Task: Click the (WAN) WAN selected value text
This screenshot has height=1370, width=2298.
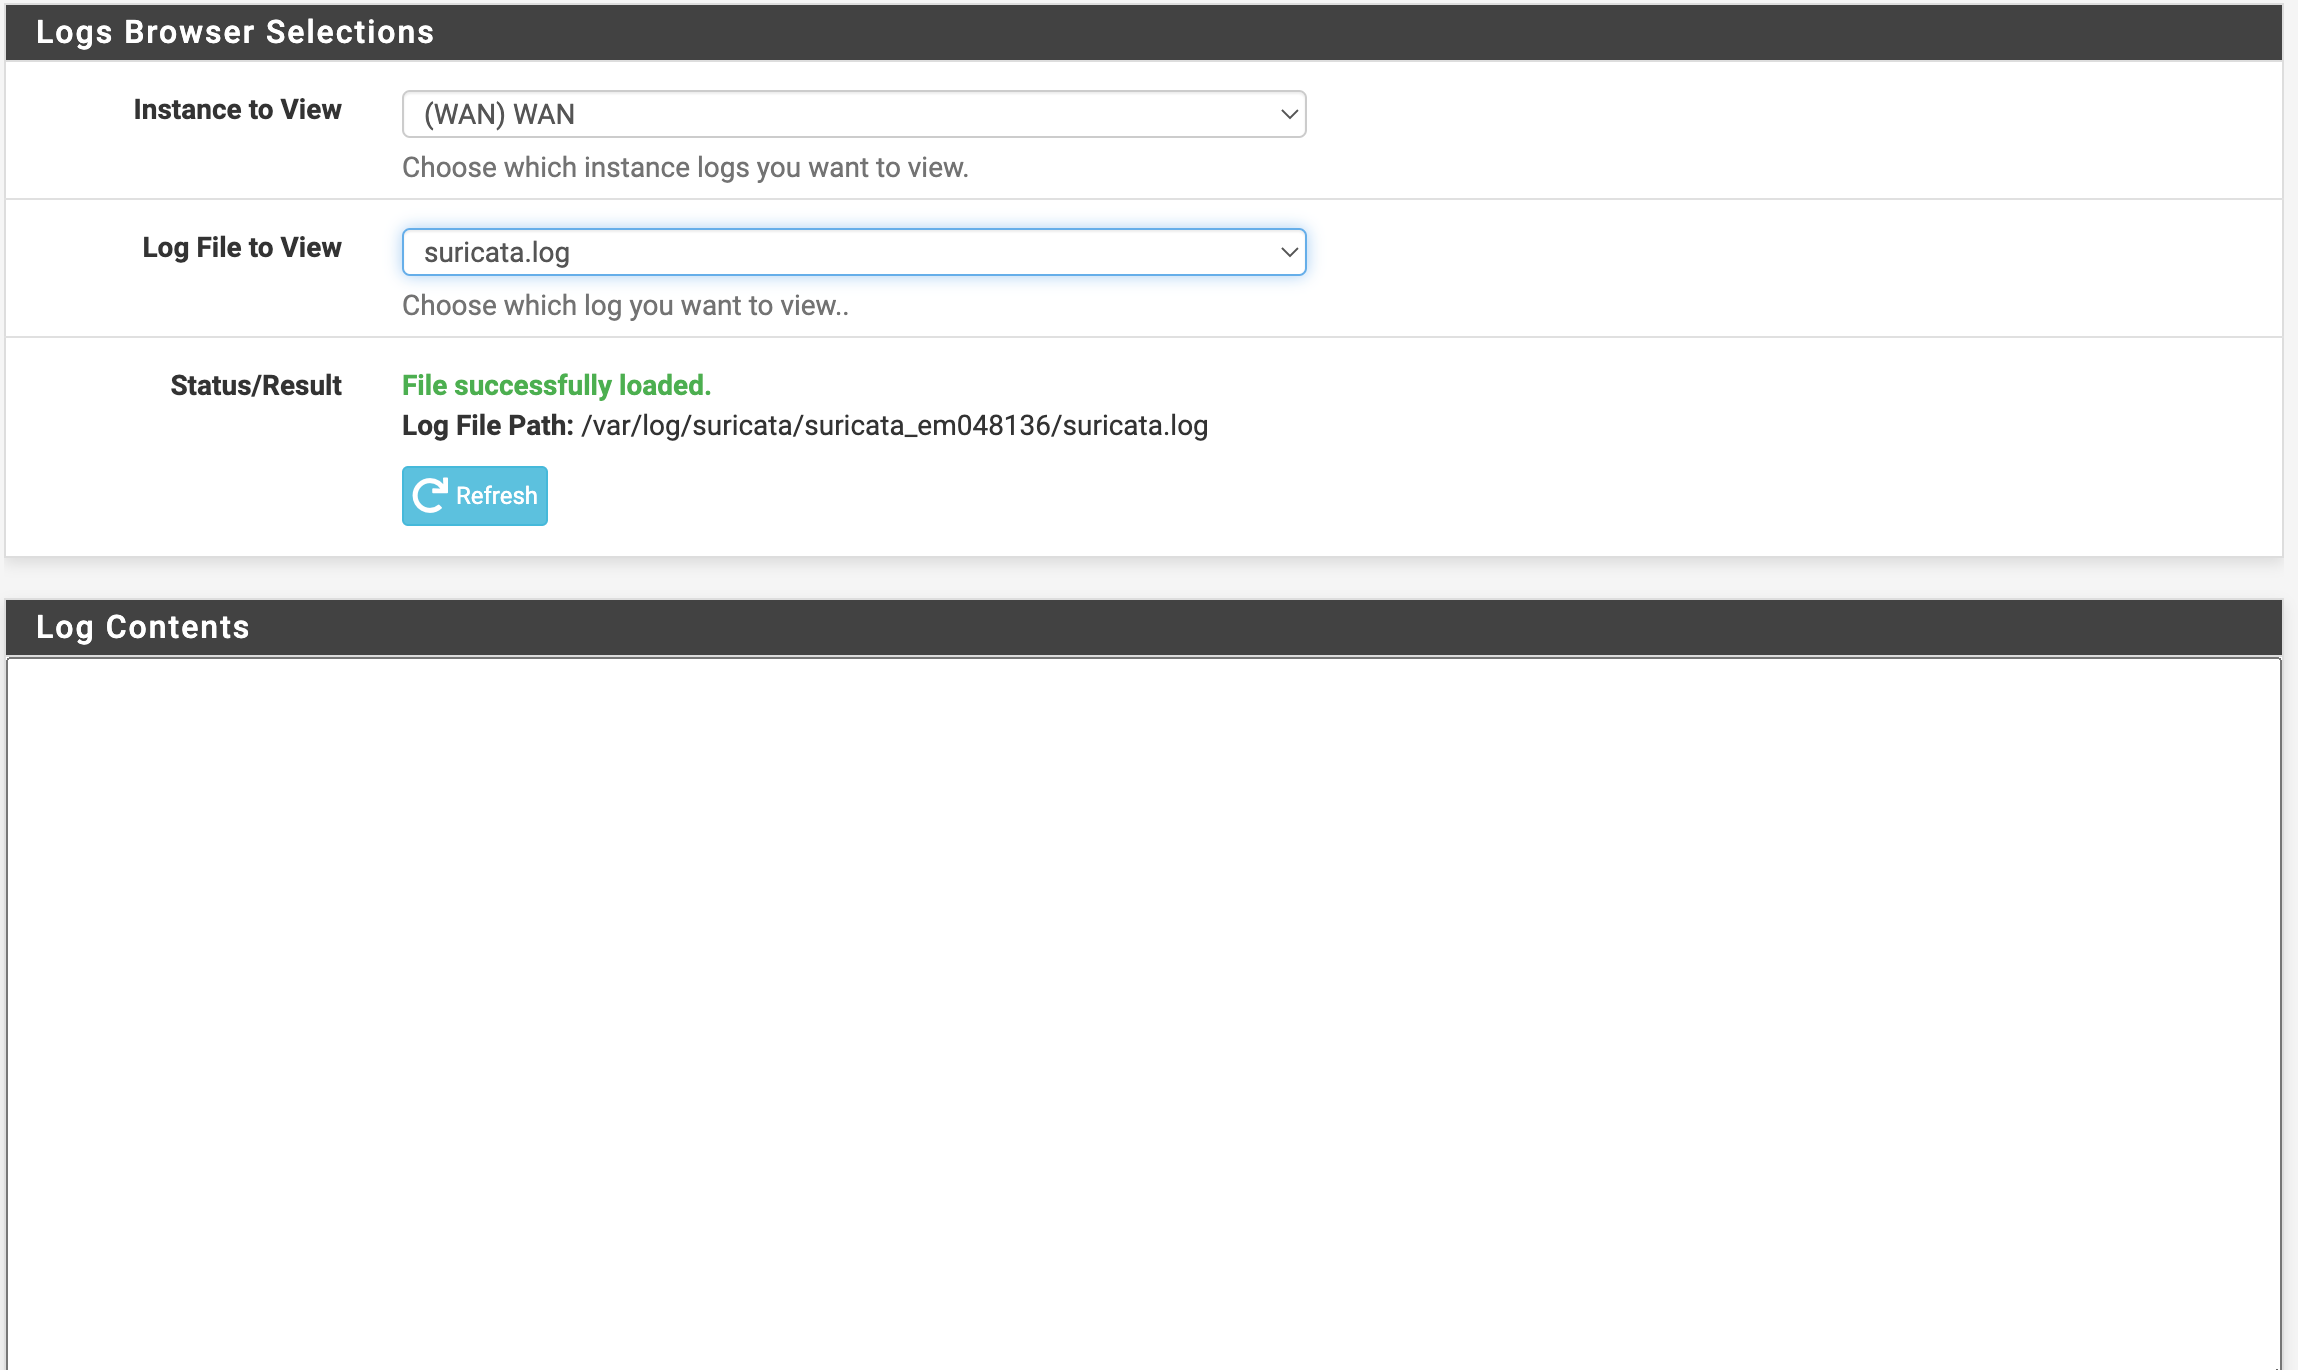Action: pyautogui.click(x=499, y=114)
